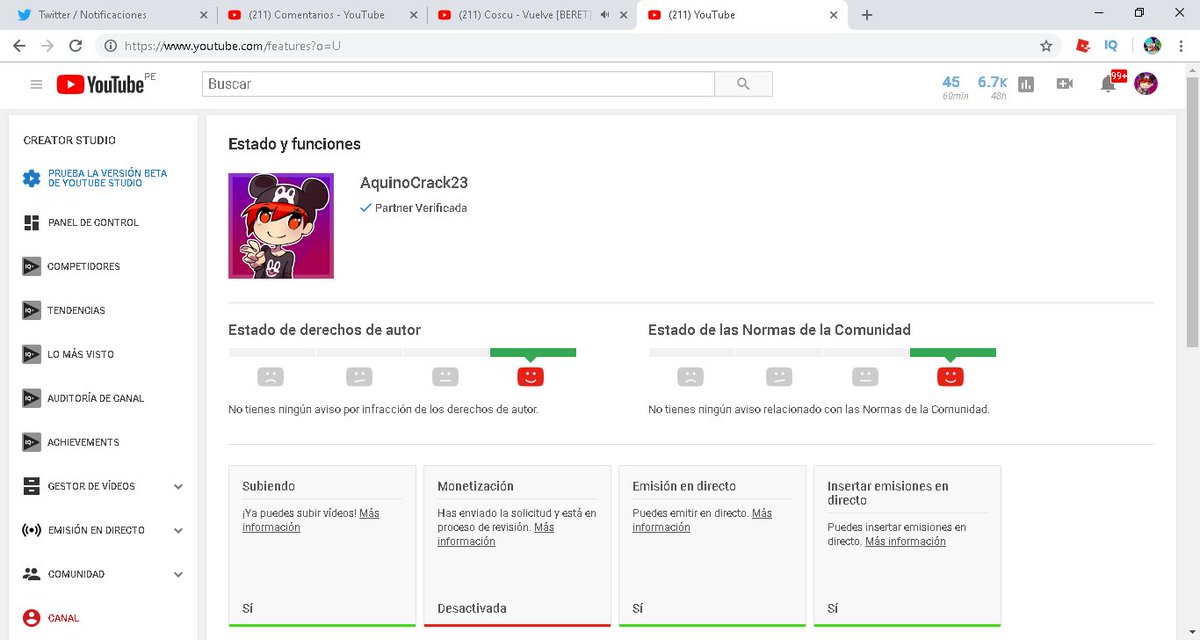
Task: Click the muted audio icon on the Coscu tab
Action: tap(605, 15)
